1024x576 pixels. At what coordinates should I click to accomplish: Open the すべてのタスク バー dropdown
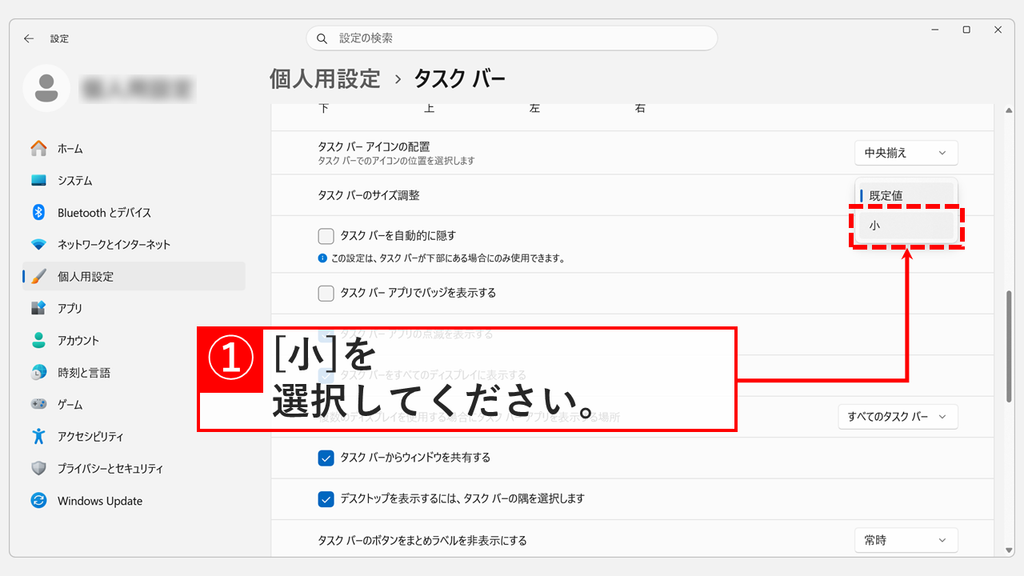click(898, 417)
